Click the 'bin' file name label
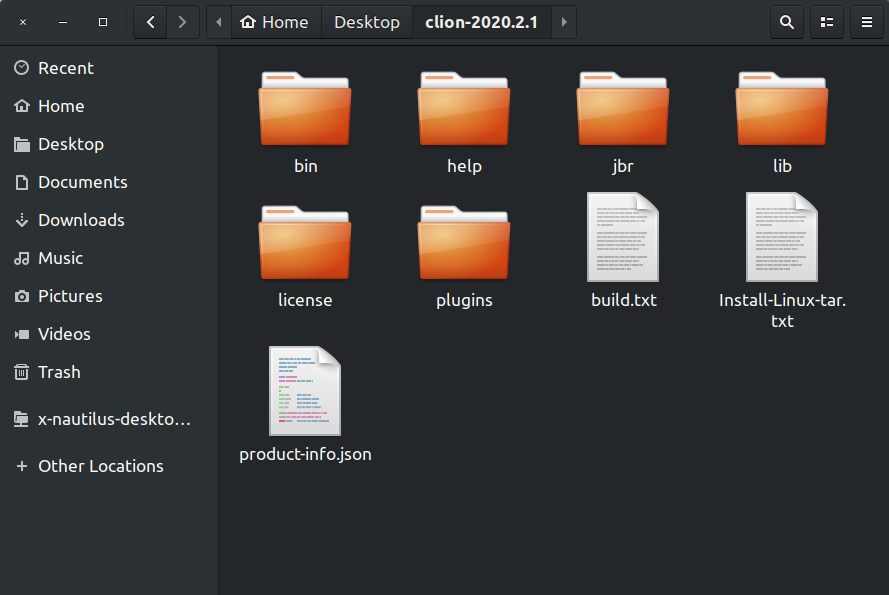 (306, 166)
